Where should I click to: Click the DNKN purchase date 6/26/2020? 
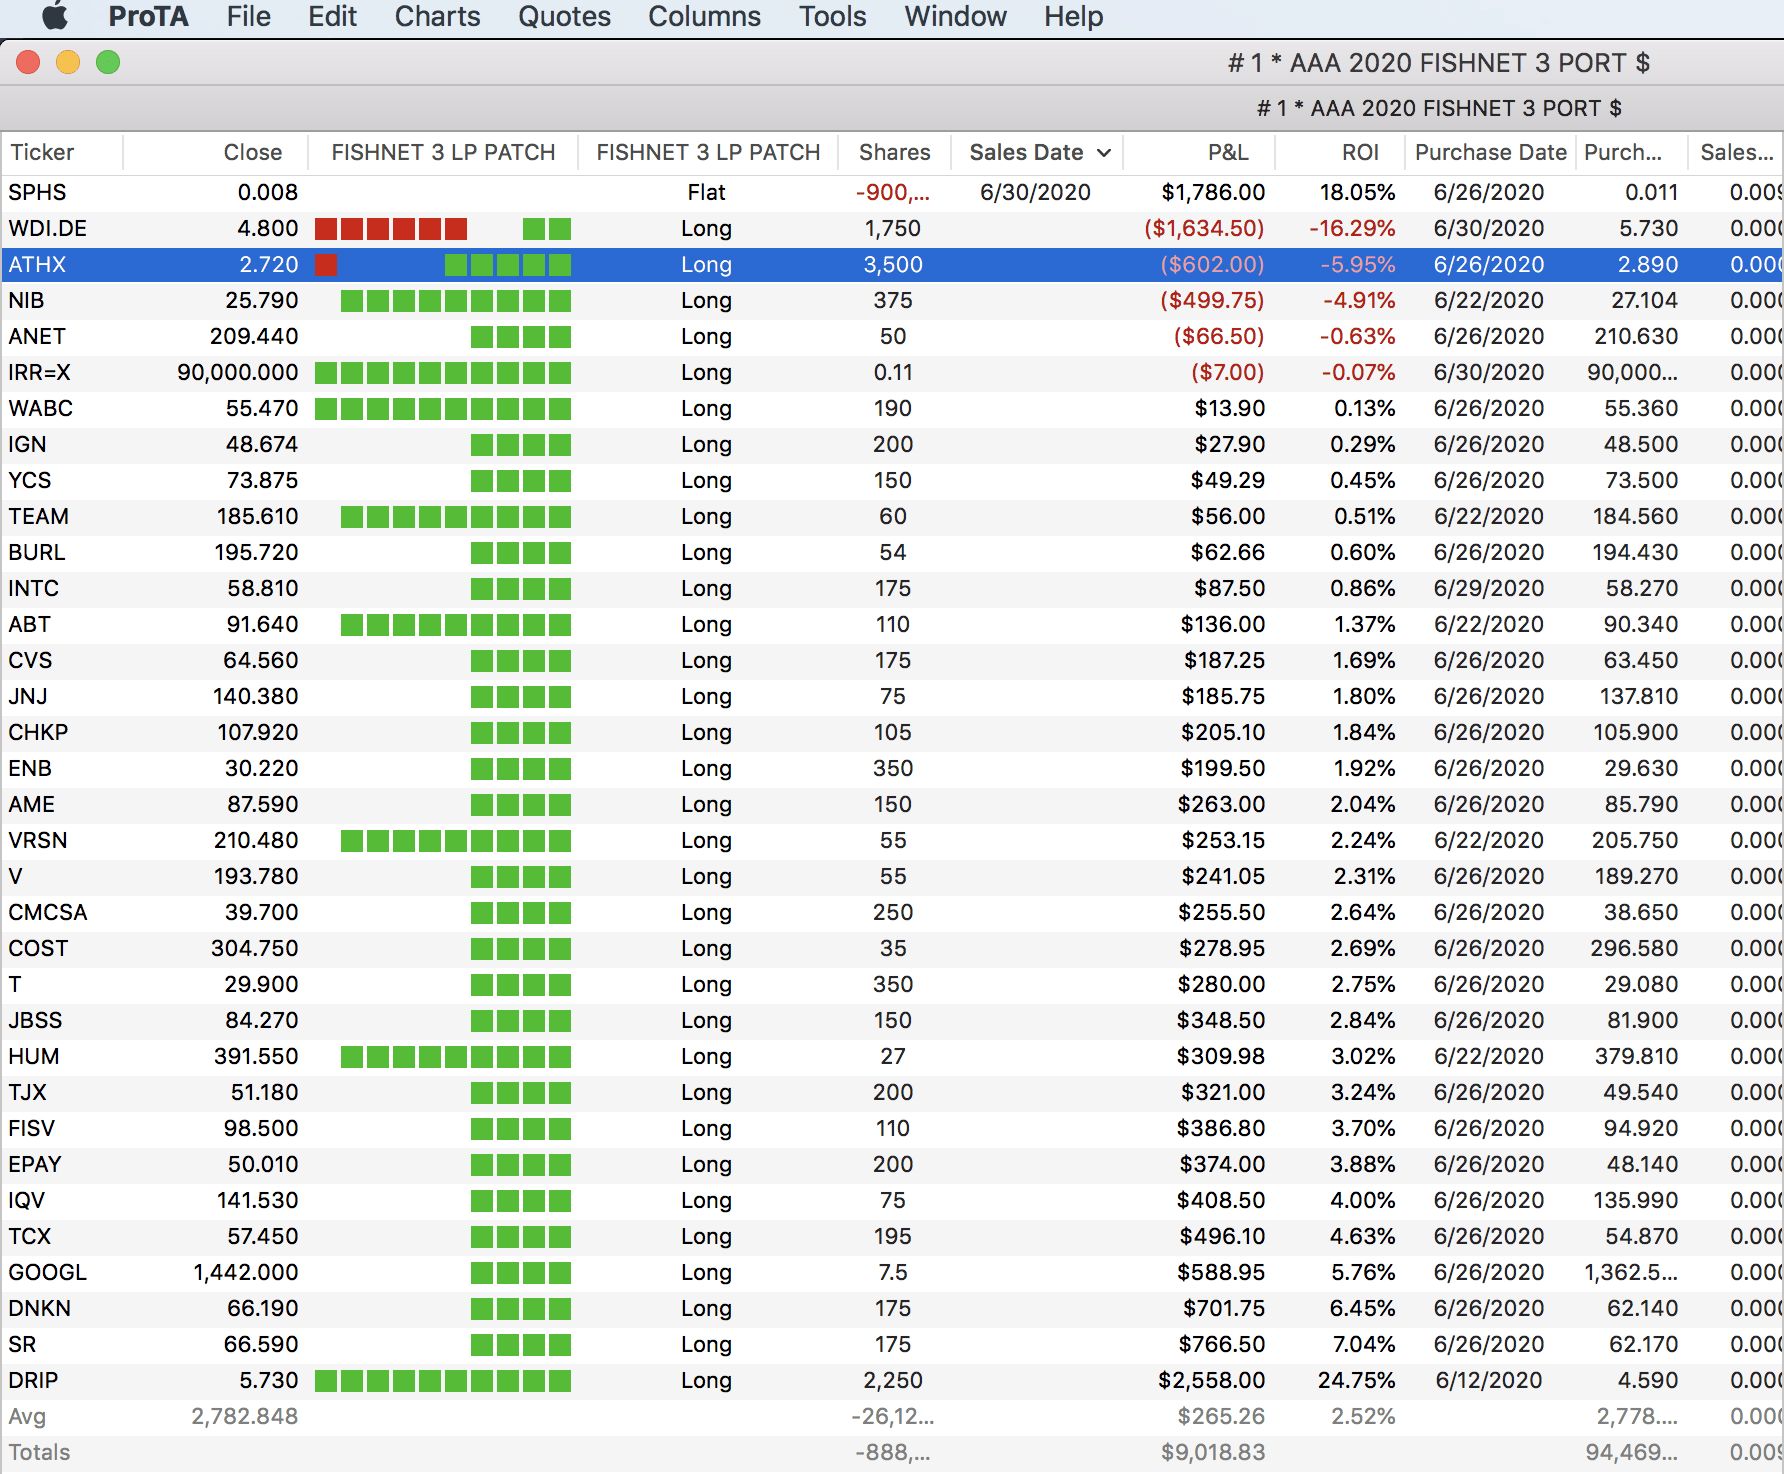click(x=1488, y=1308)
